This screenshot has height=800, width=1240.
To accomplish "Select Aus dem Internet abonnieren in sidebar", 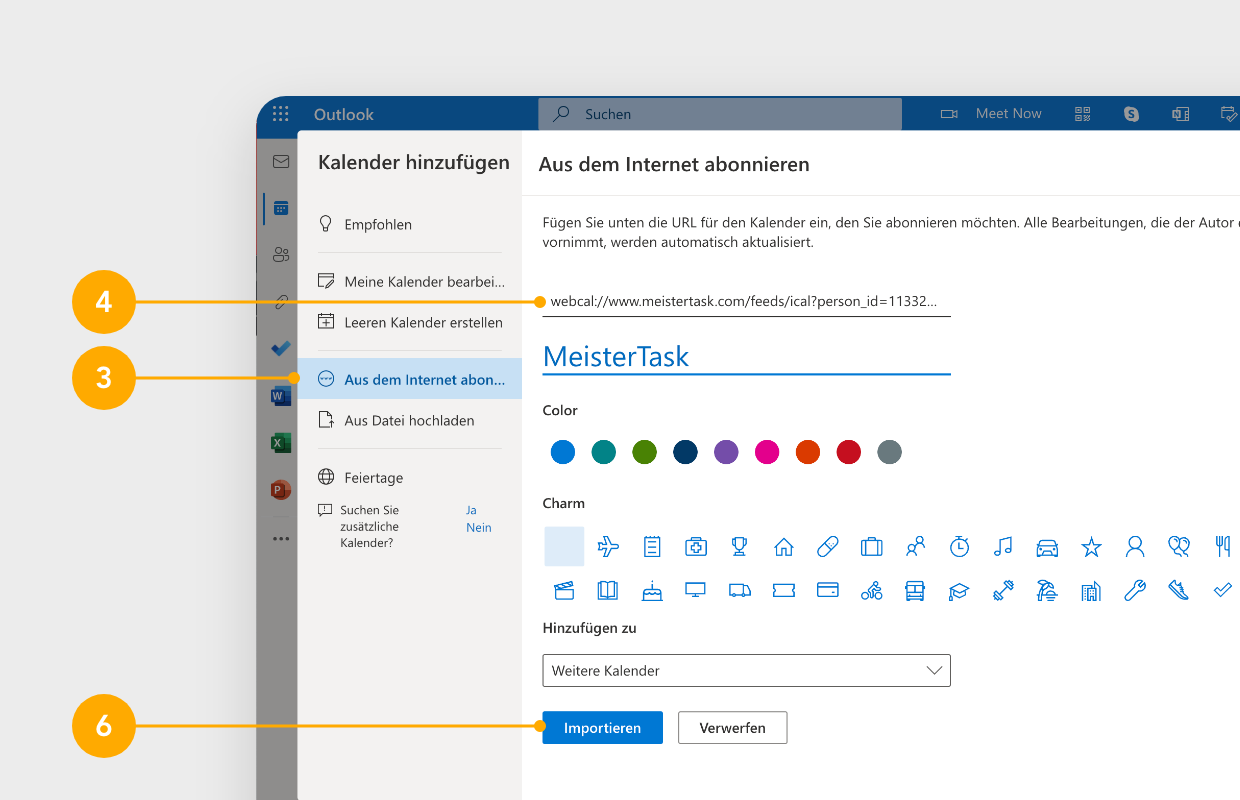I will click(x=410, y=379).
